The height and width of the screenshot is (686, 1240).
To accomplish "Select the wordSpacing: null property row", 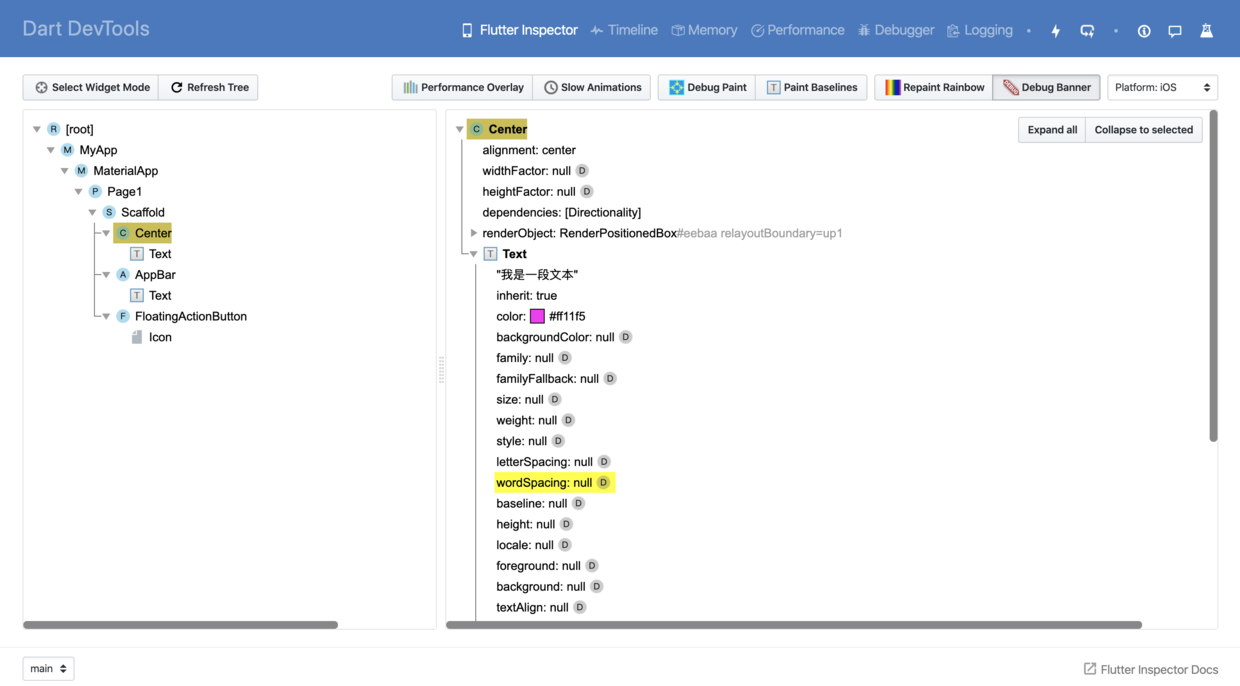I will pyautogui.click(x=554, y=483).
